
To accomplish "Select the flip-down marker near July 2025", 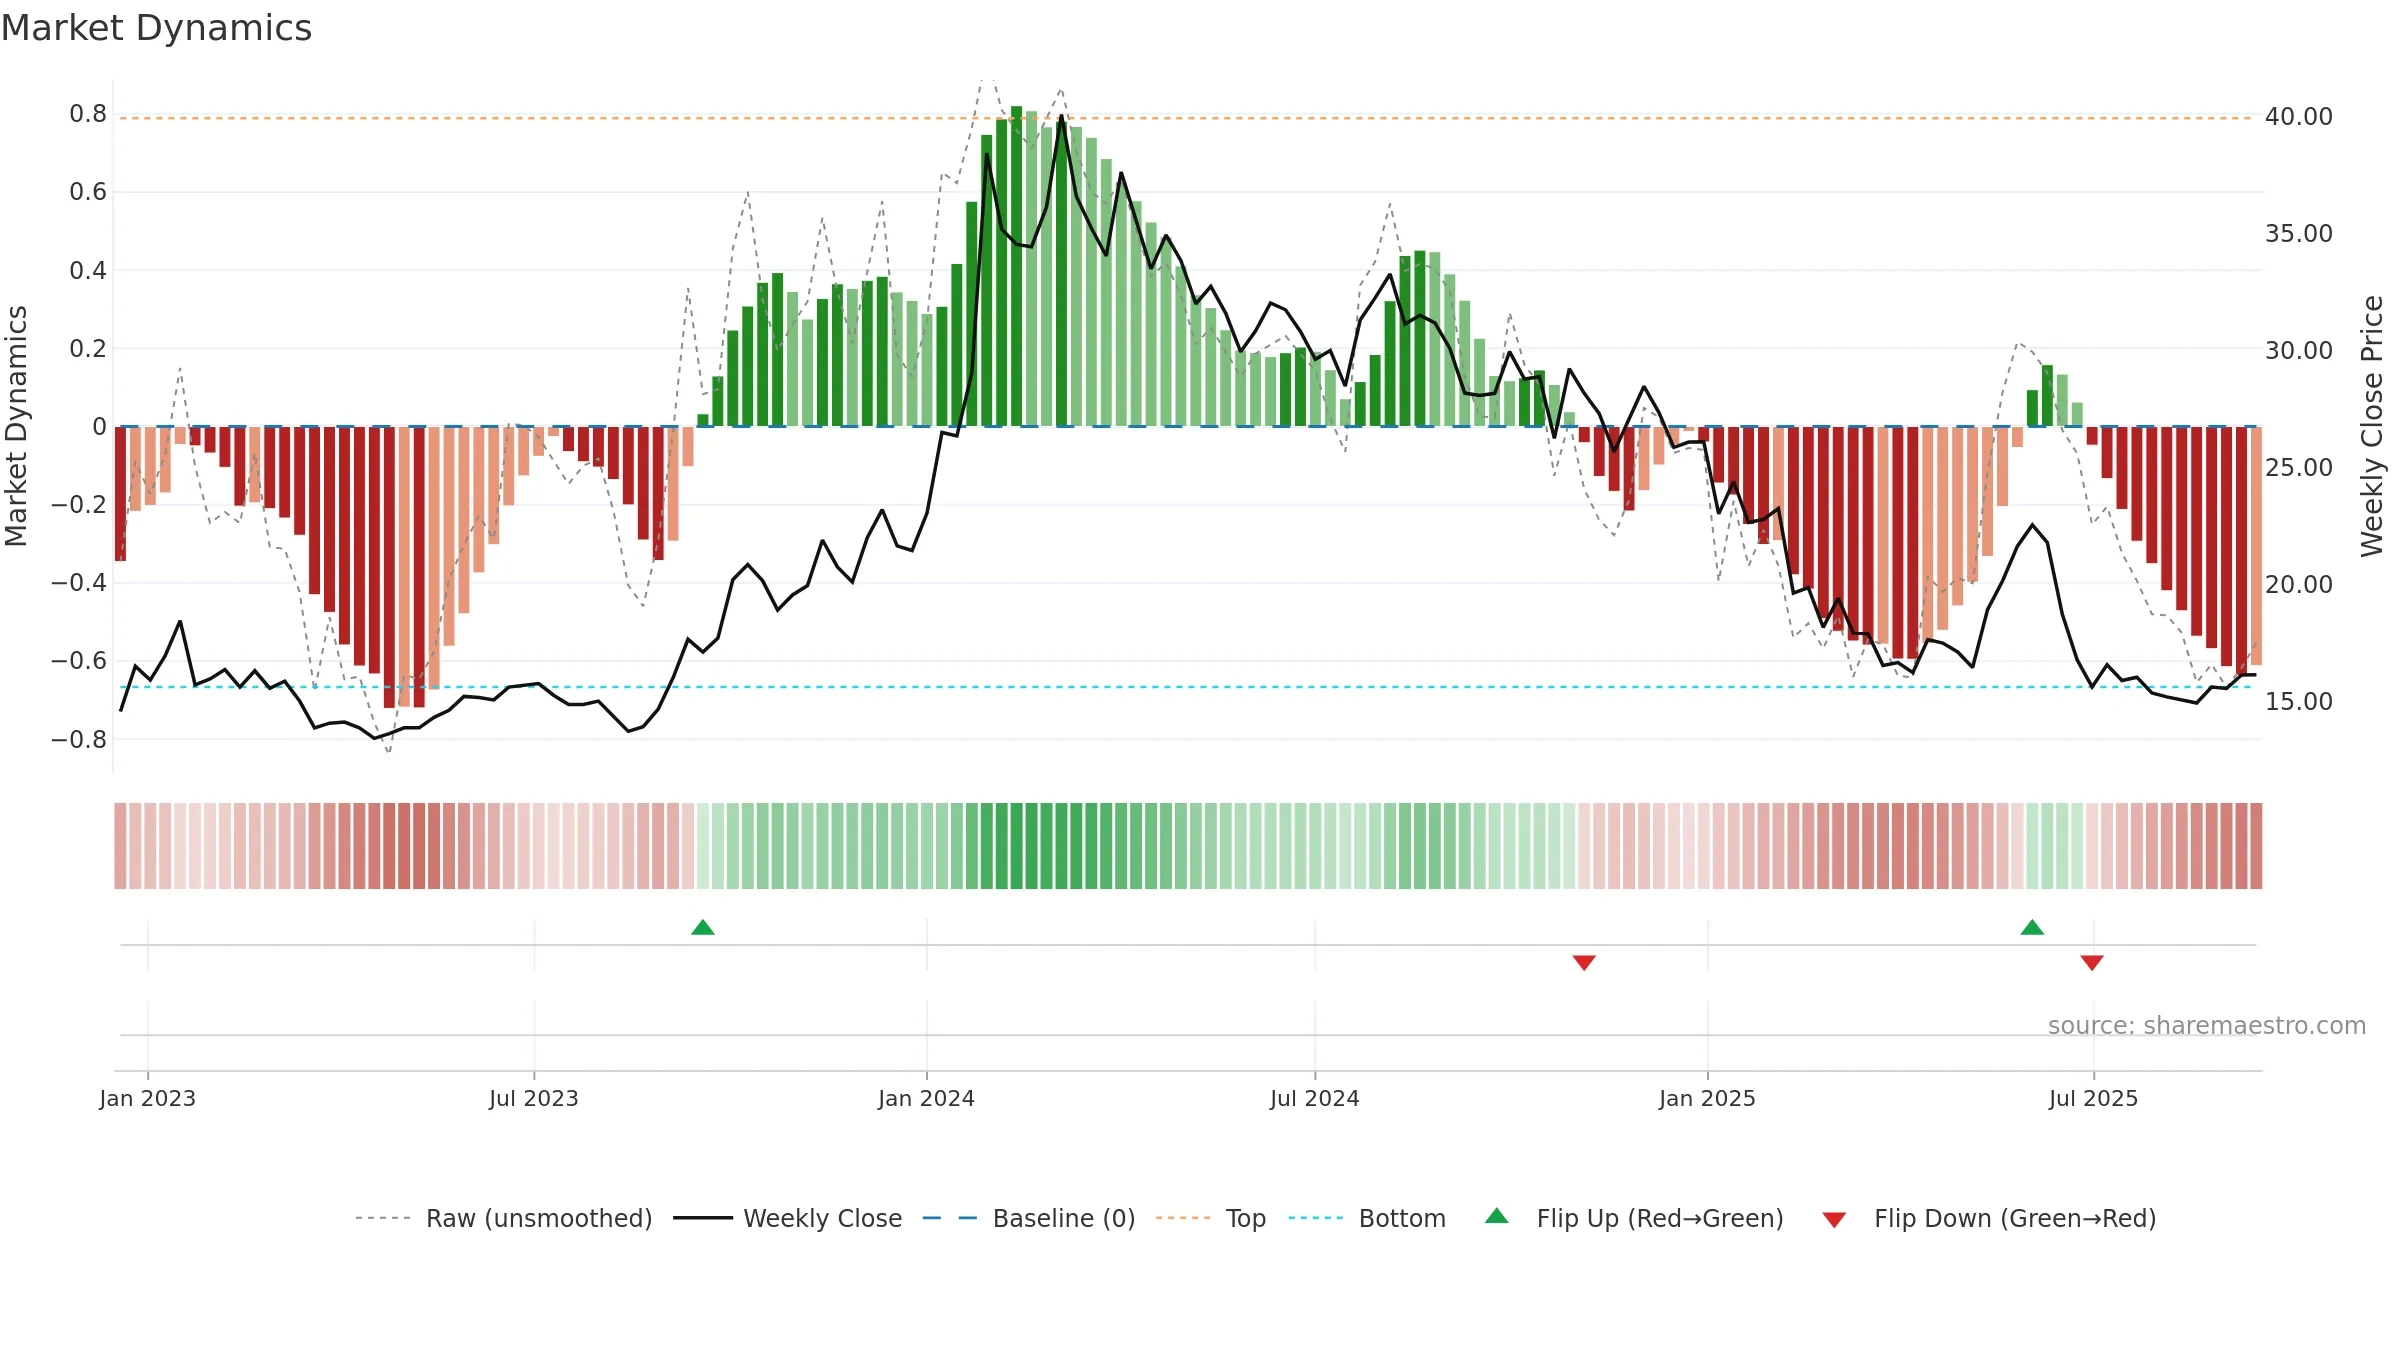I will pyautogui.click(x=2092, y=962).
